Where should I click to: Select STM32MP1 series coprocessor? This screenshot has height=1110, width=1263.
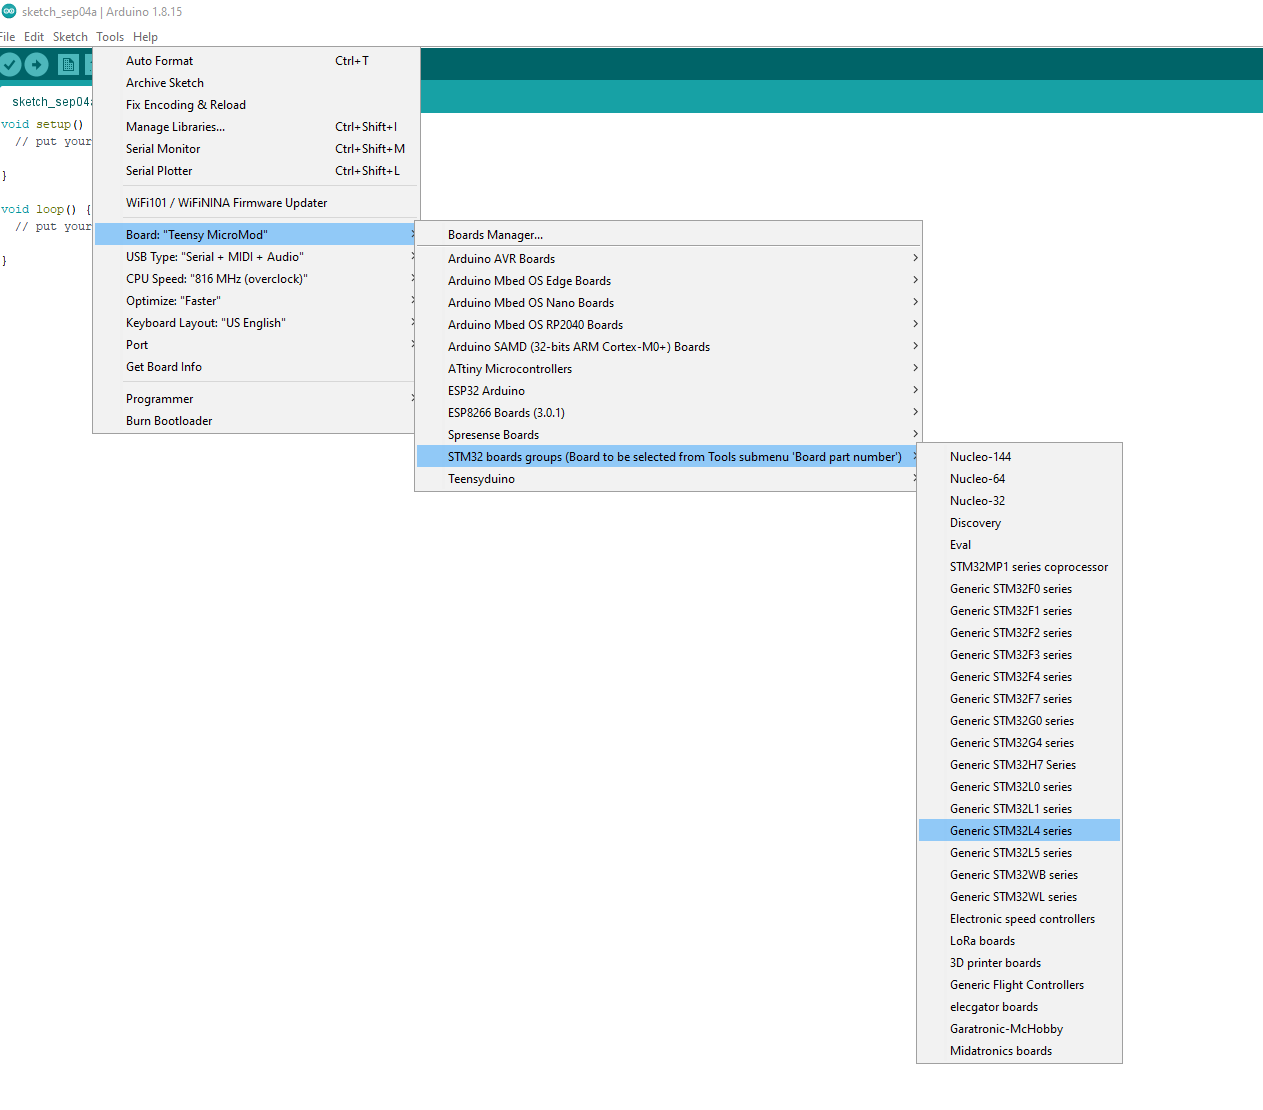point(1019,567)
